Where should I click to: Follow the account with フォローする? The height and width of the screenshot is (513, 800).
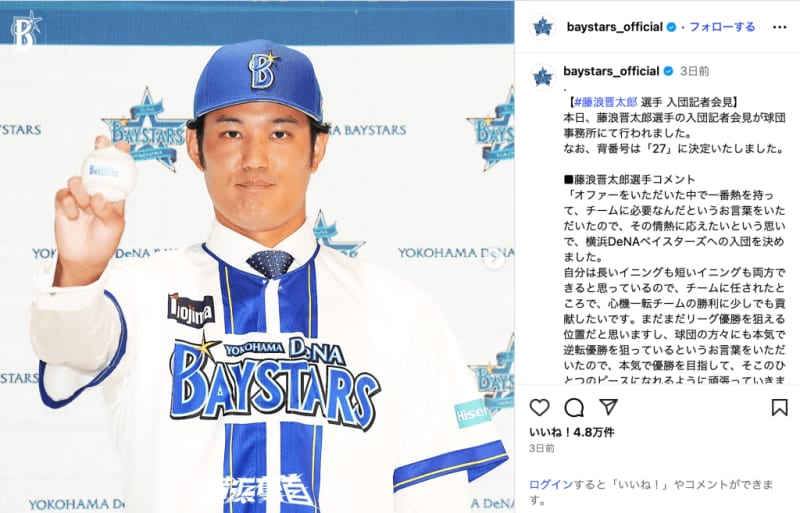tap(722, 27)
